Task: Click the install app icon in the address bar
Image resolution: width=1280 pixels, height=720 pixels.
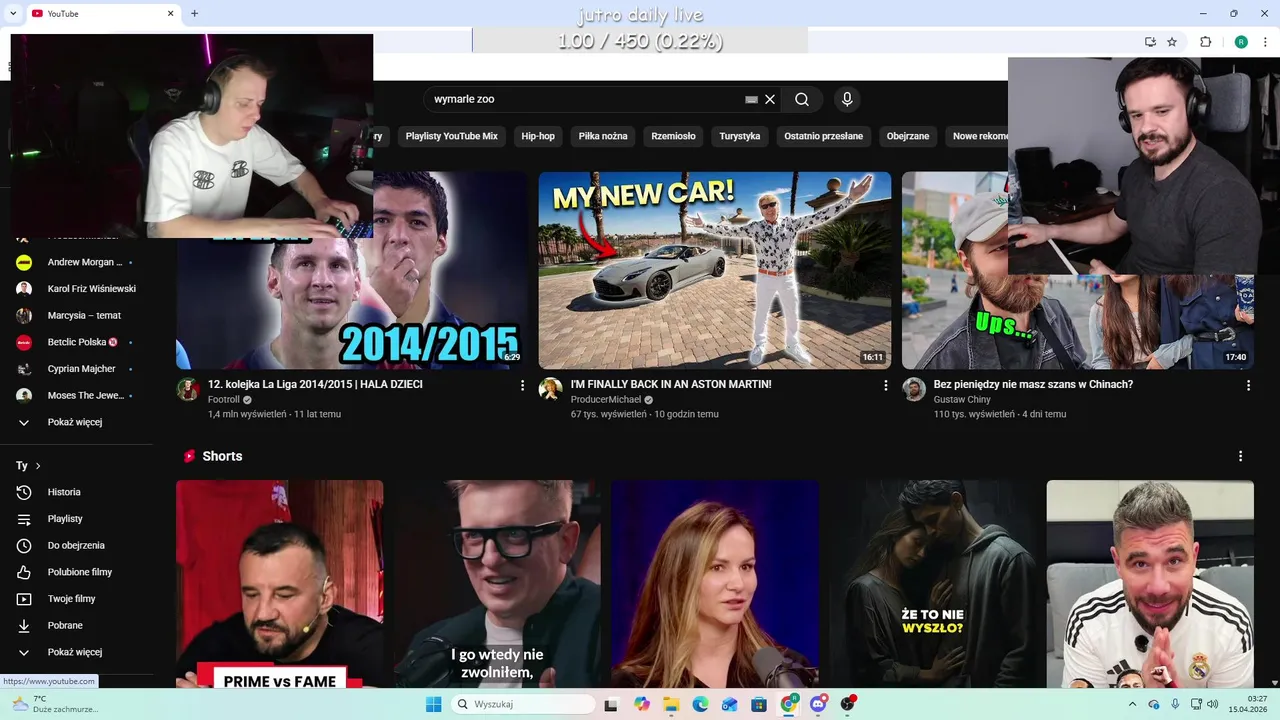Action: [x=1150, y=42]
